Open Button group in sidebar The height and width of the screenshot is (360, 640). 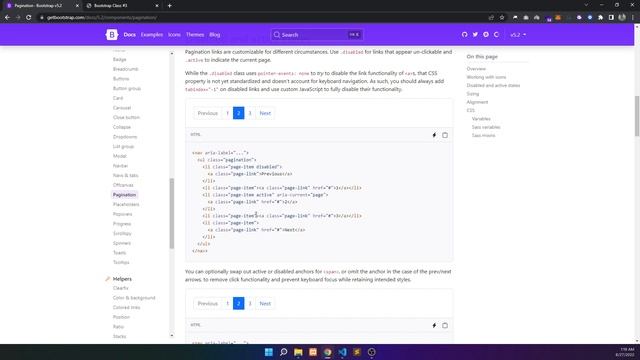[127, 89]
